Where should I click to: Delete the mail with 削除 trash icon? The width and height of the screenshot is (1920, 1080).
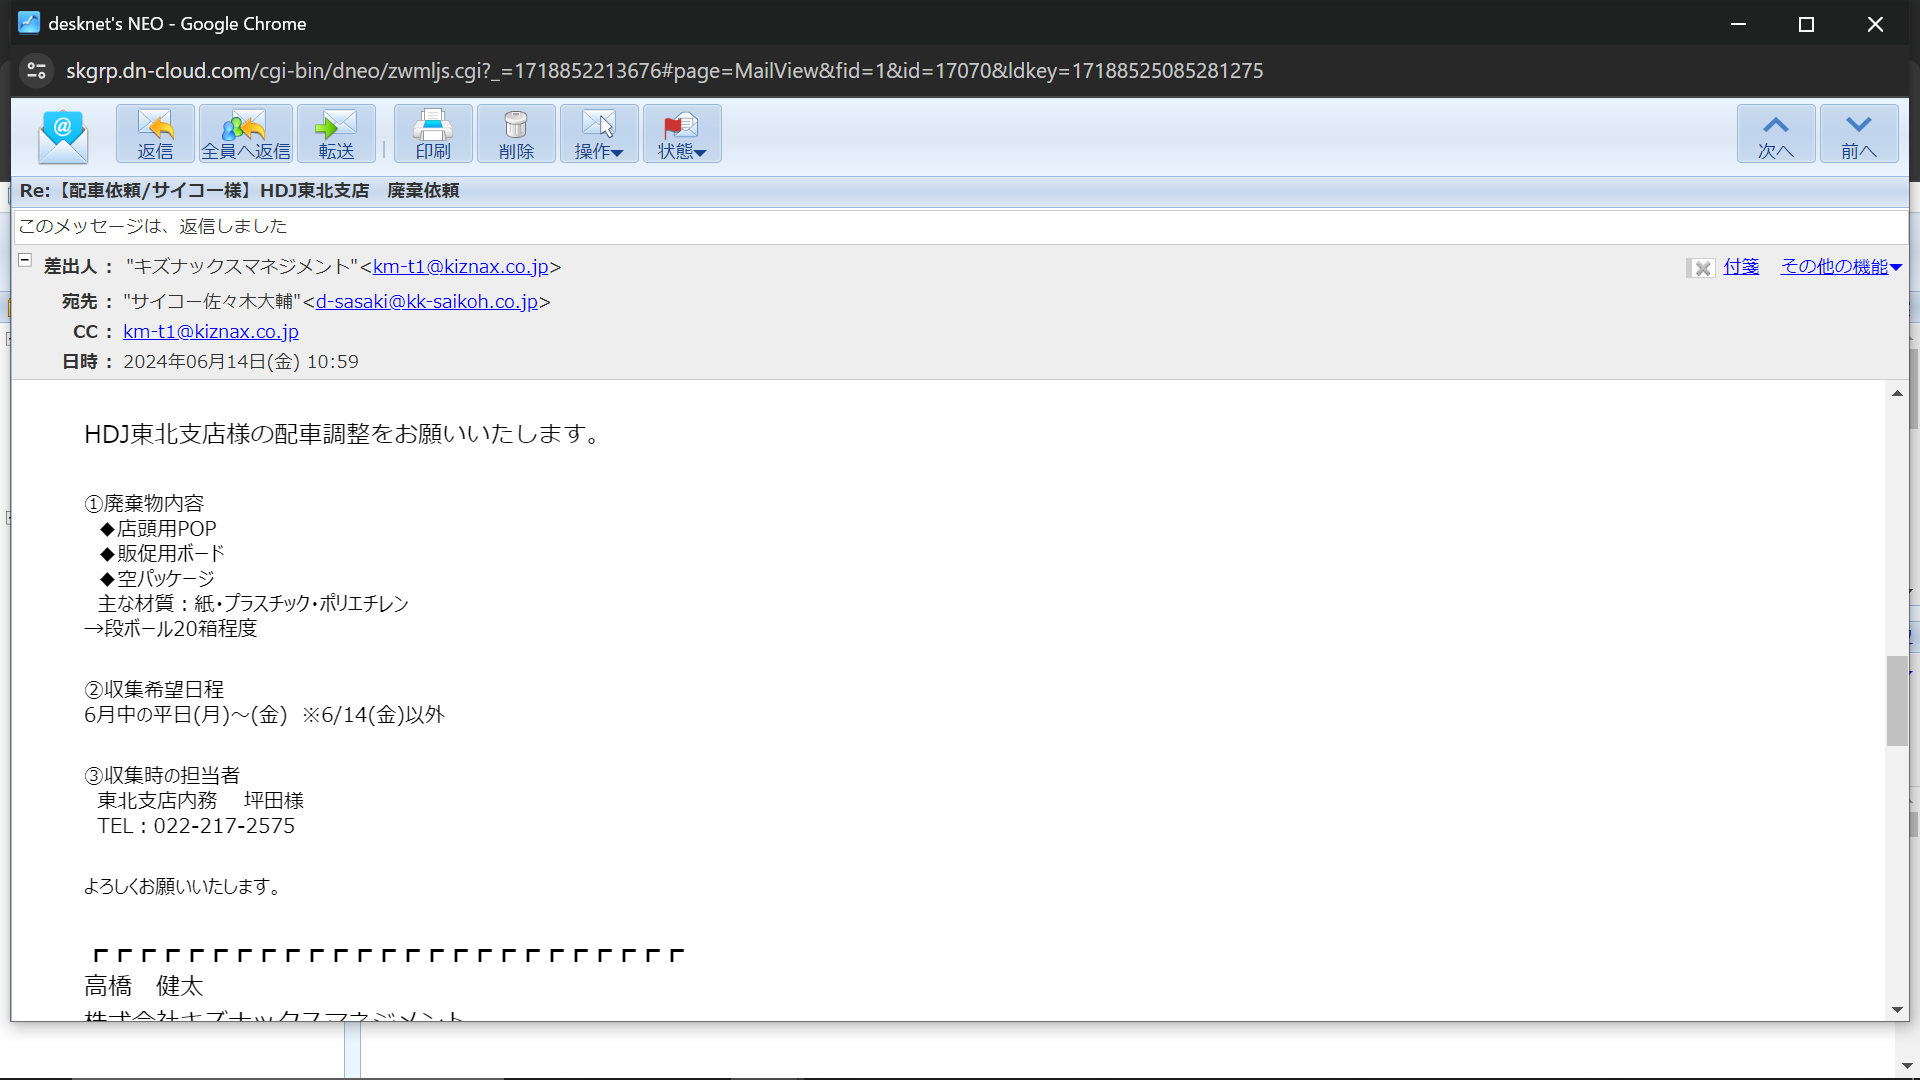click(516, 134)
